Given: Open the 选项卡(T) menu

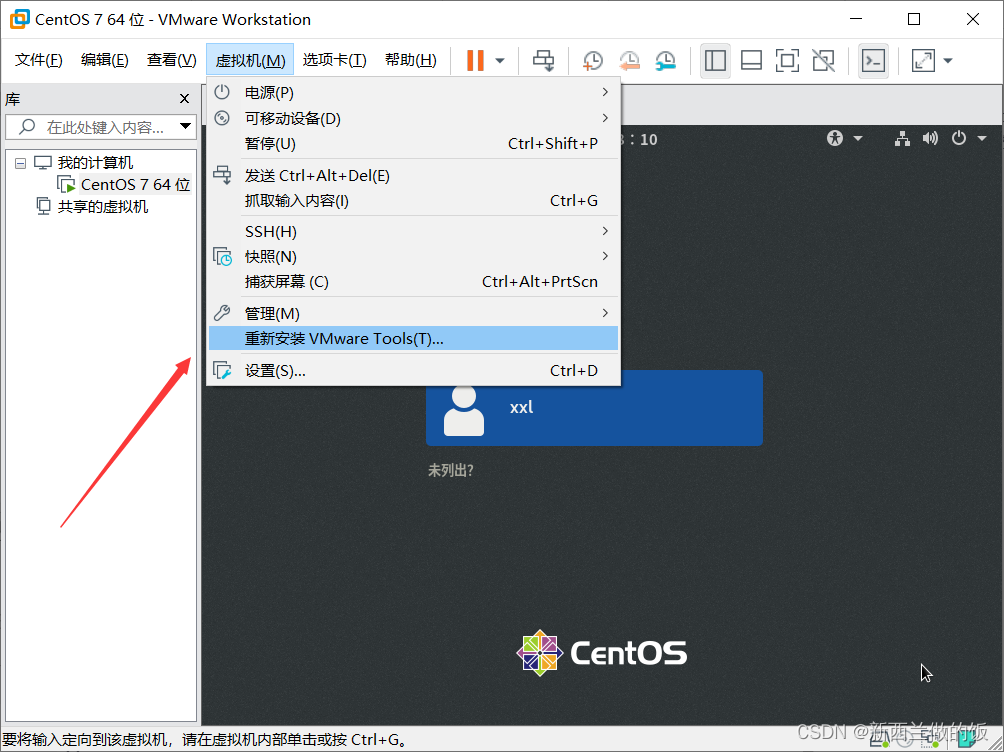Looking at the screenshot, I should click(334, 60).
